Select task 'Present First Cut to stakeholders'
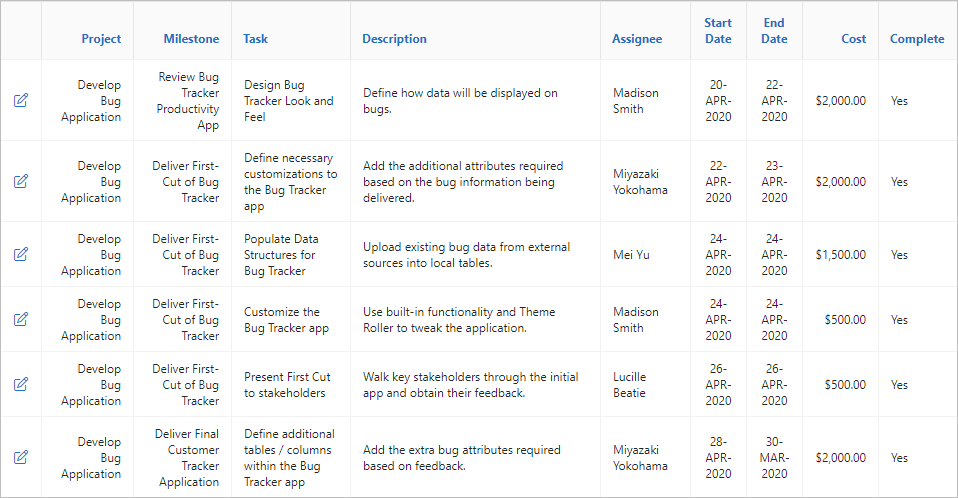This screenshot has width=958, height=498. pos(287,385)
